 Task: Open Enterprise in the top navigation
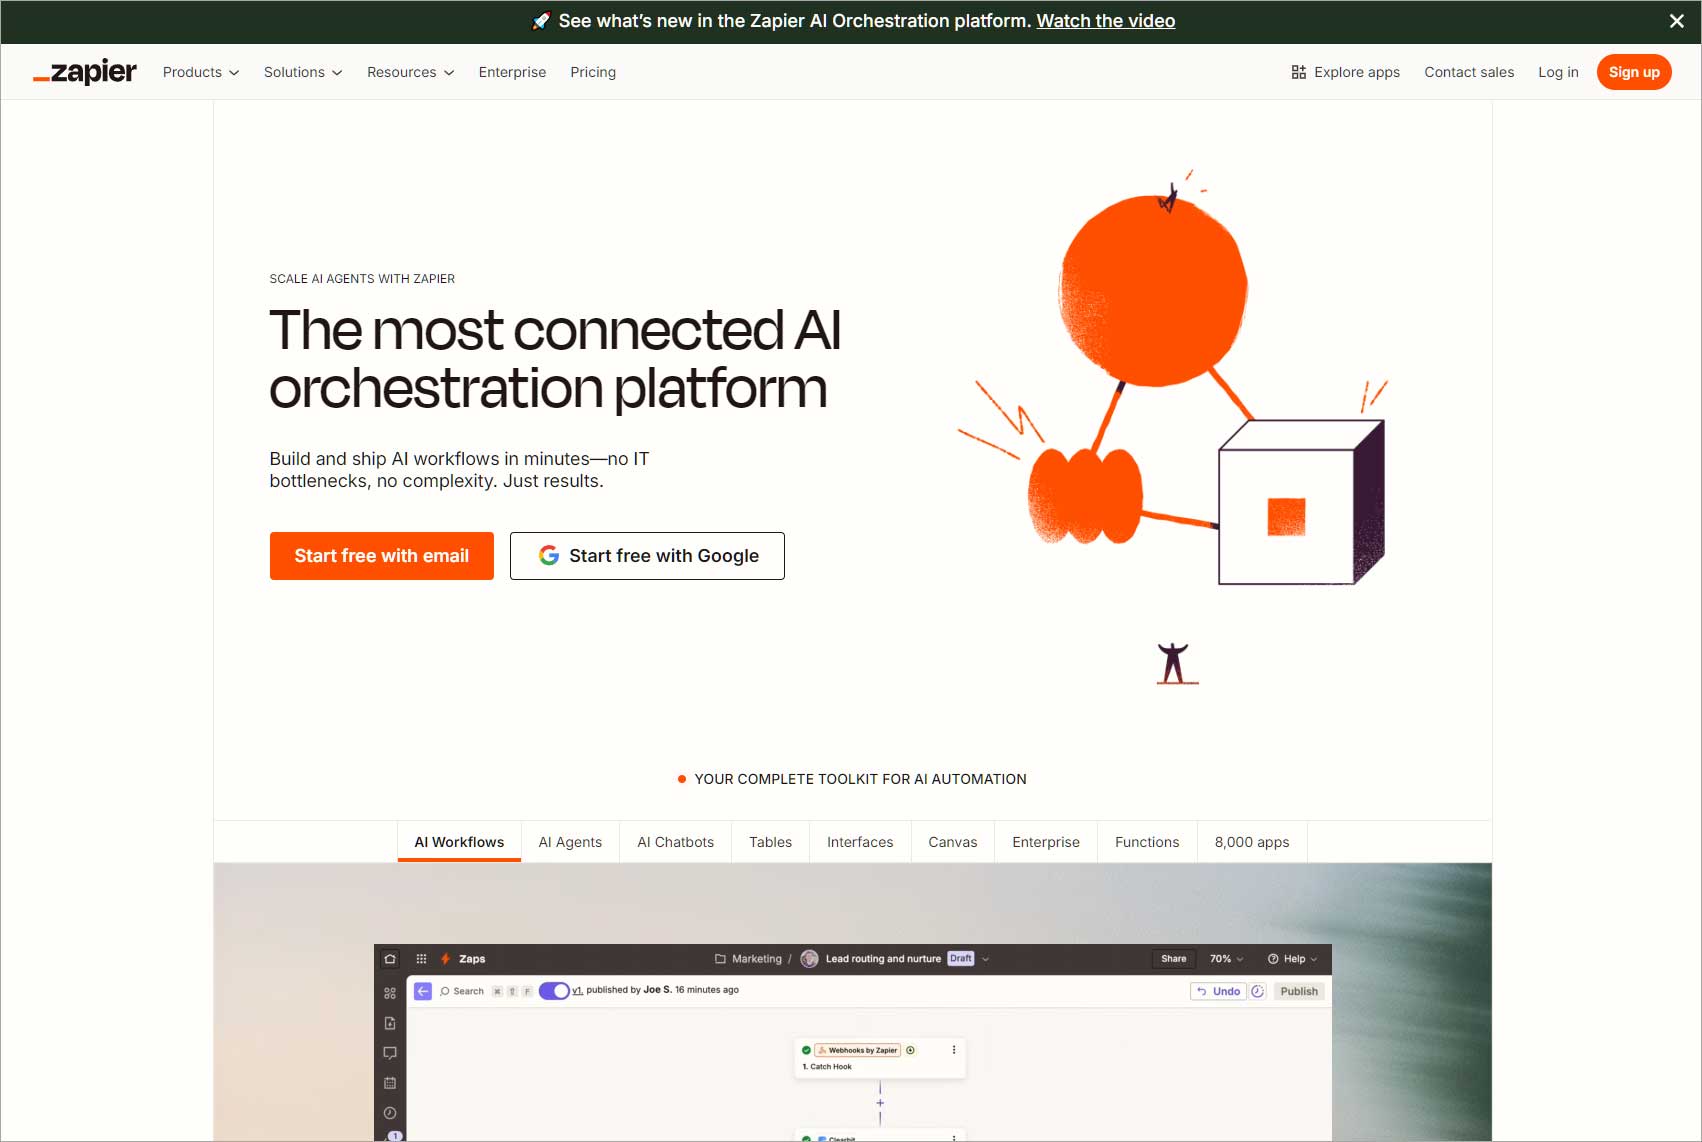[512, 72]
